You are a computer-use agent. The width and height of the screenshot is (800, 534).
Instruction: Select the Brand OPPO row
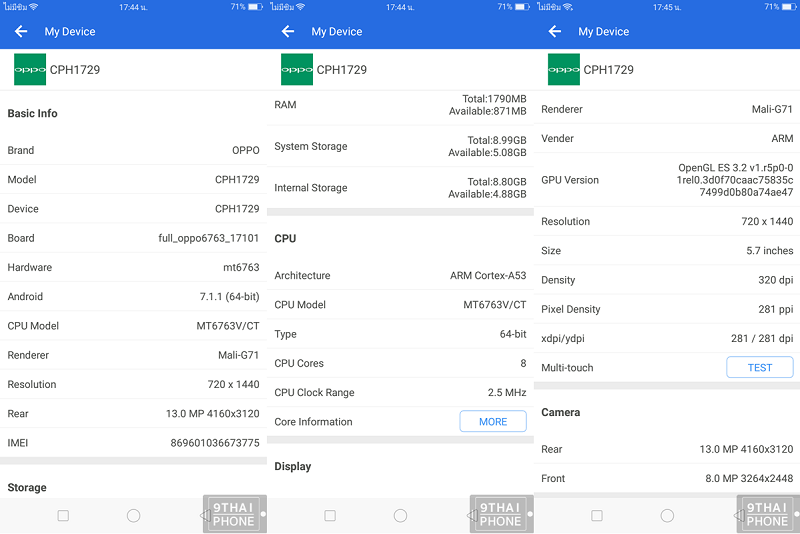pos(133,150)
